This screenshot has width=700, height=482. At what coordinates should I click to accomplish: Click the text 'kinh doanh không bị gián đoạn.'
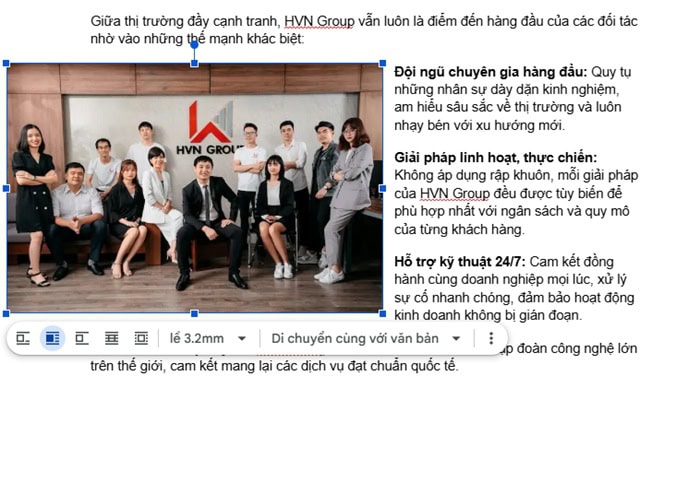coord(488,315)
